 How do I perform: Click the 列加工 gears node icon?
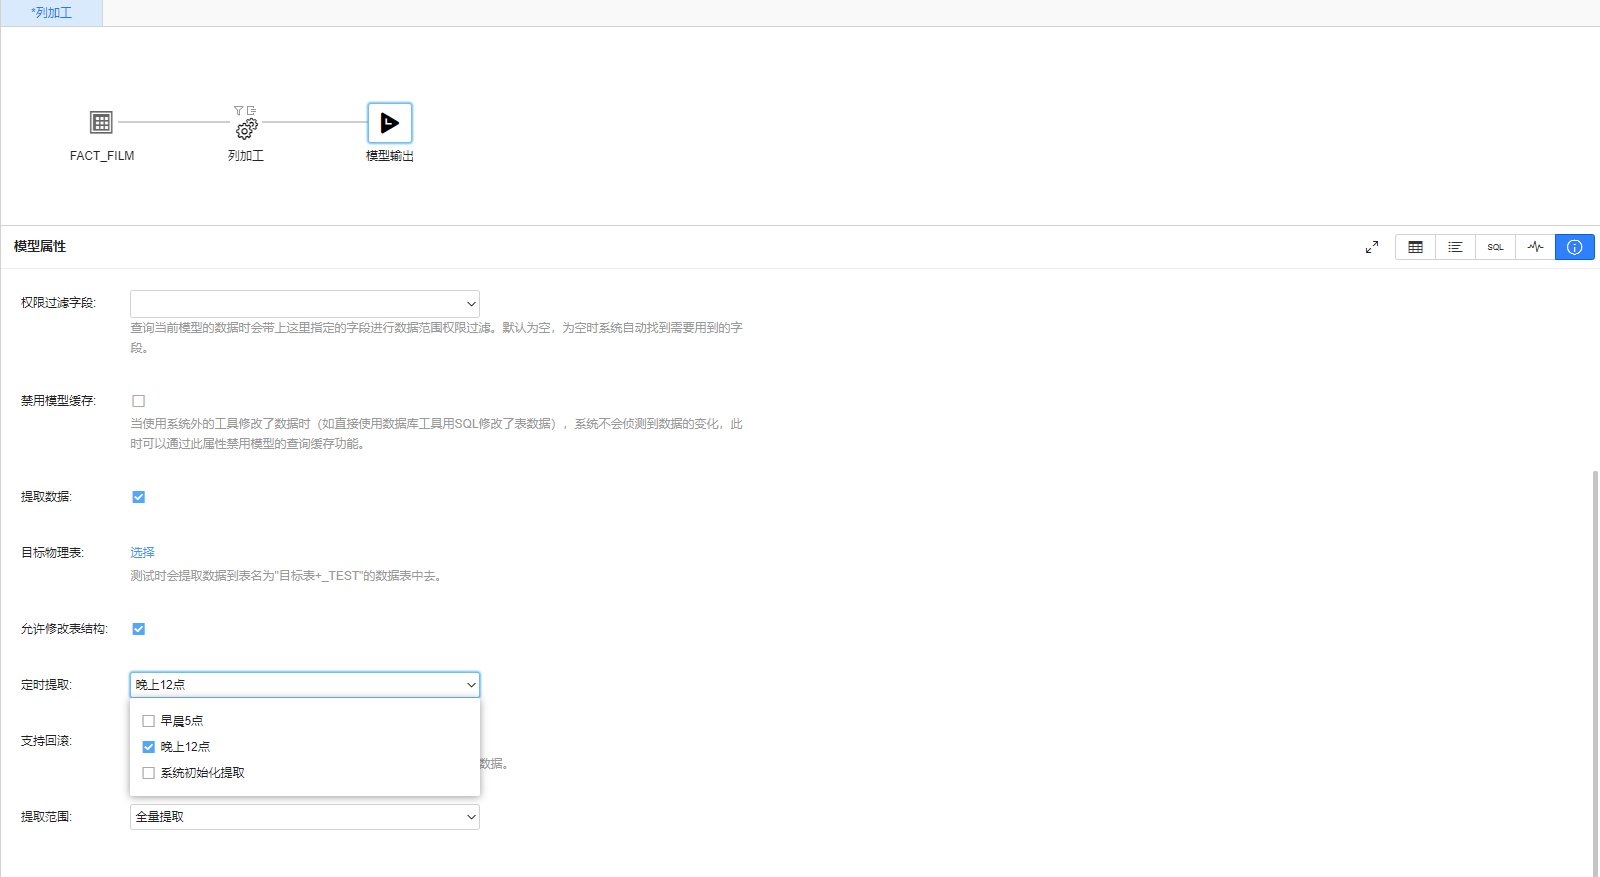[x=246, y=129]
